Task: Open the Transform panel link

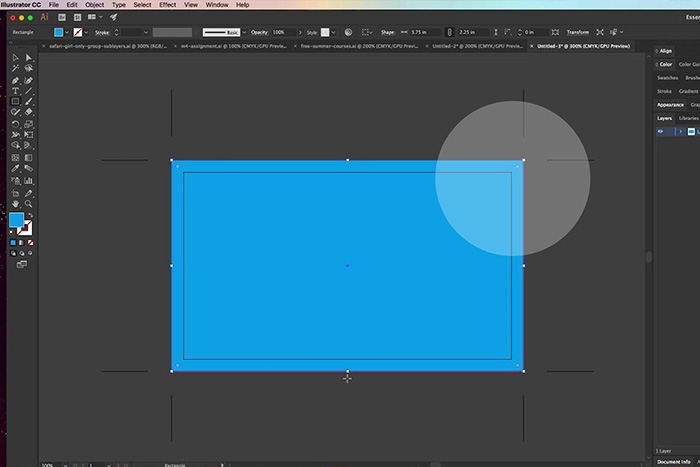Action: coord(578,32)
